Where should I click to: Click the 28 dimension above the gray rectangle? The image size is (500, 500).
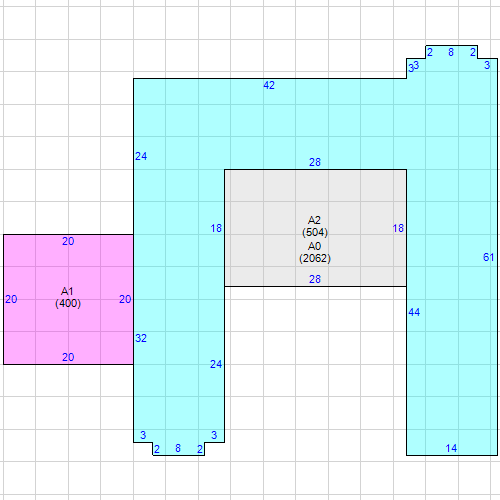point(315,162)
